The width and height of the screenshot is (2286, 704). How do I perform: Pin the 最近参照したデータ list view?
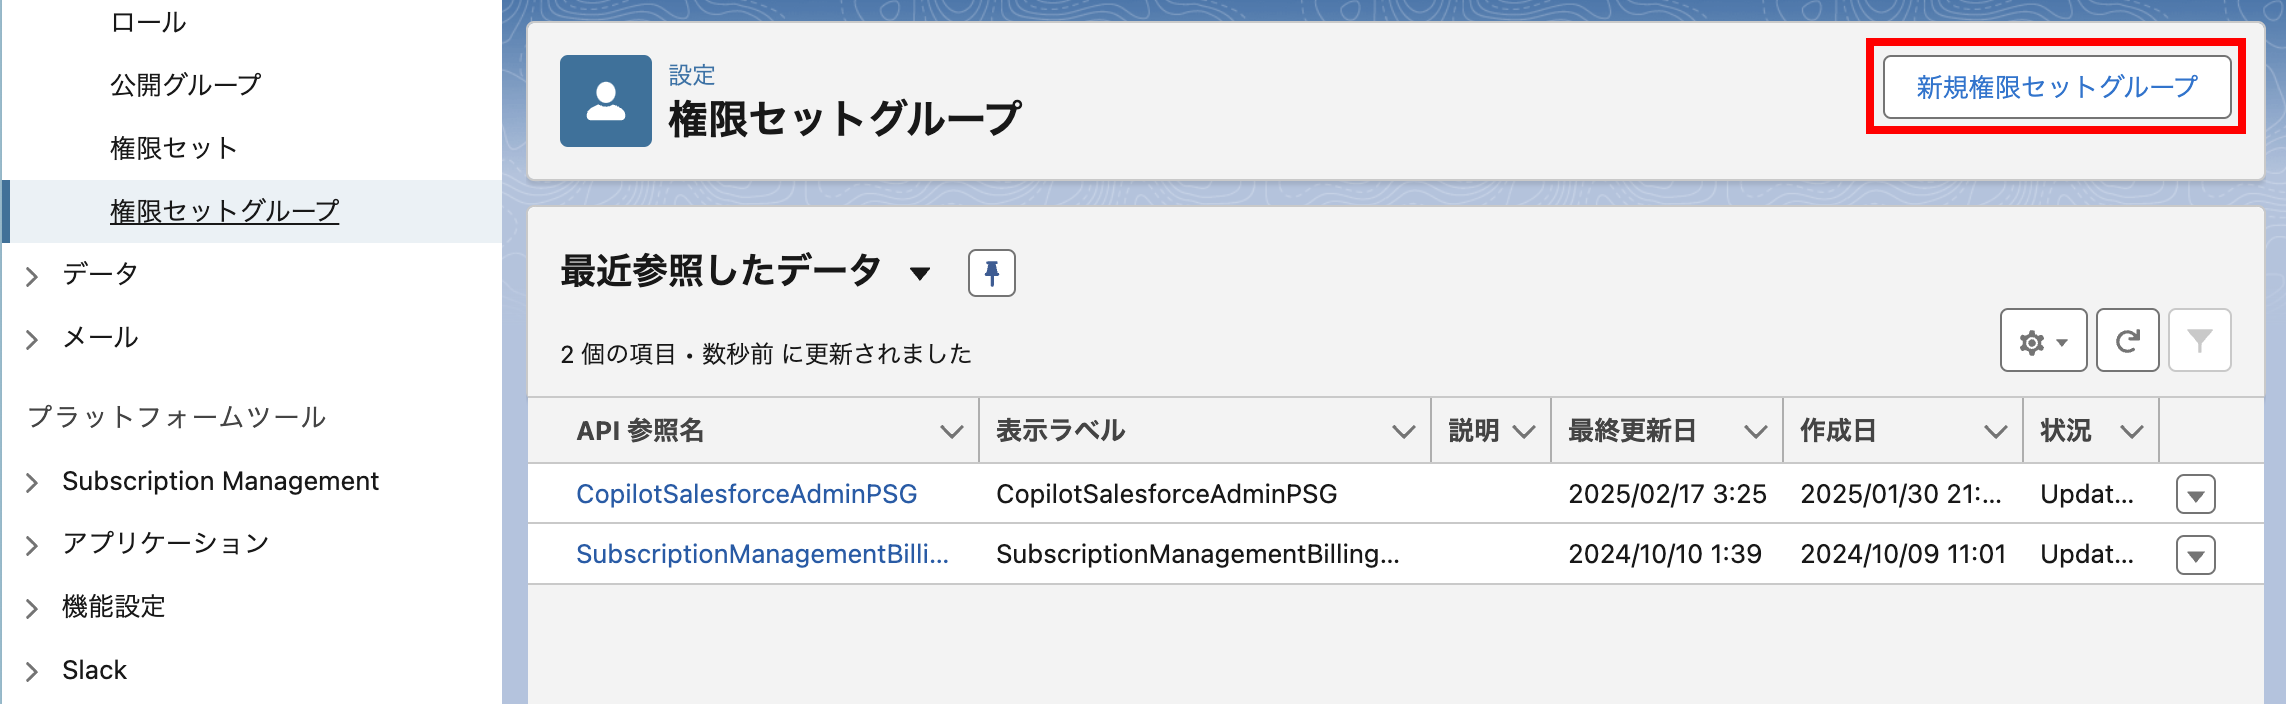tap(991, 273)
